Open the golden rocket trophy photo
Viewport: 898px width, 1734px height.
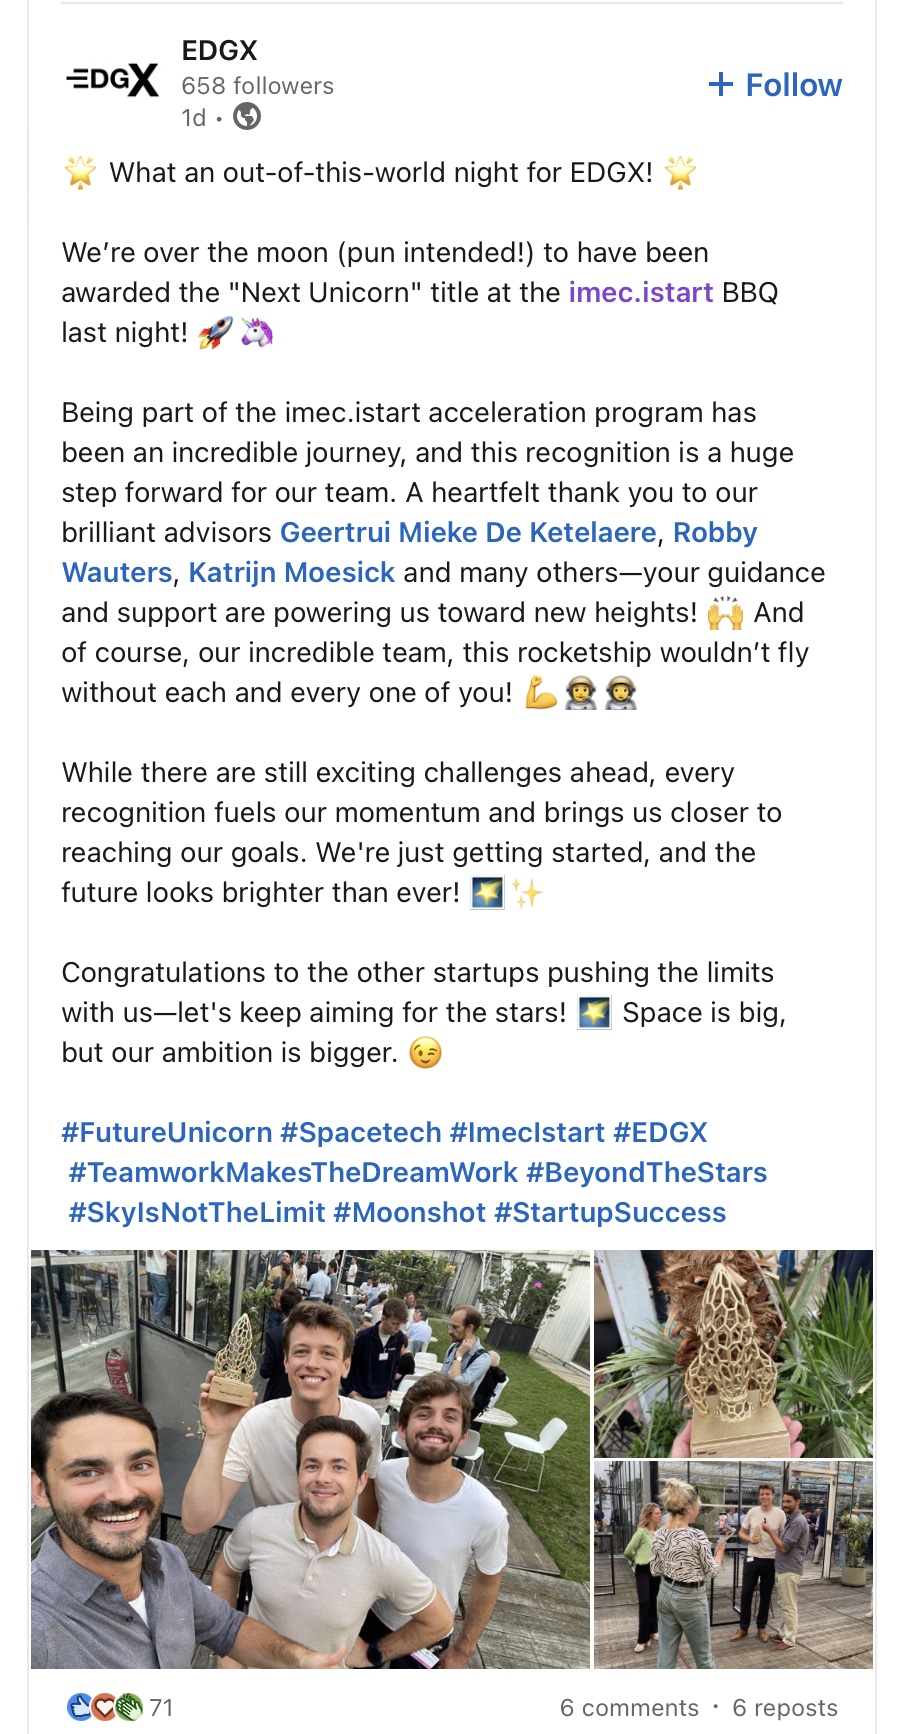point(733,1352)
